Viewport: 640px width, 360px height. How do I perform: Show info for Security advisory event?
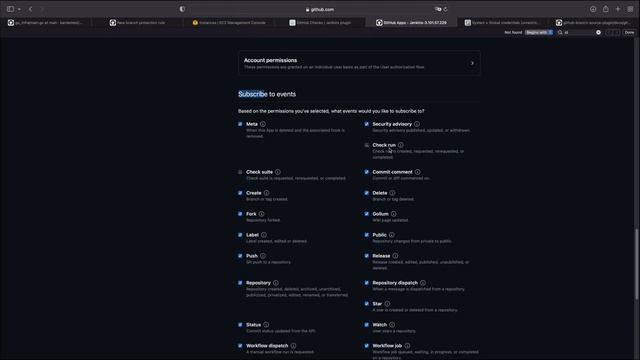(417, 124)
